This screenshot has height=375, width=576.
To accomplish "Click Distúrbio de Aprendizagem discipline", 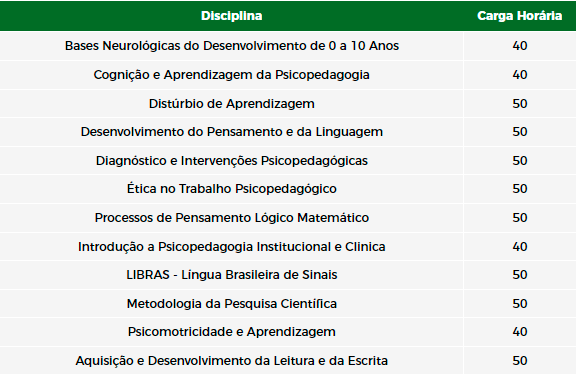I will [231, 104].
